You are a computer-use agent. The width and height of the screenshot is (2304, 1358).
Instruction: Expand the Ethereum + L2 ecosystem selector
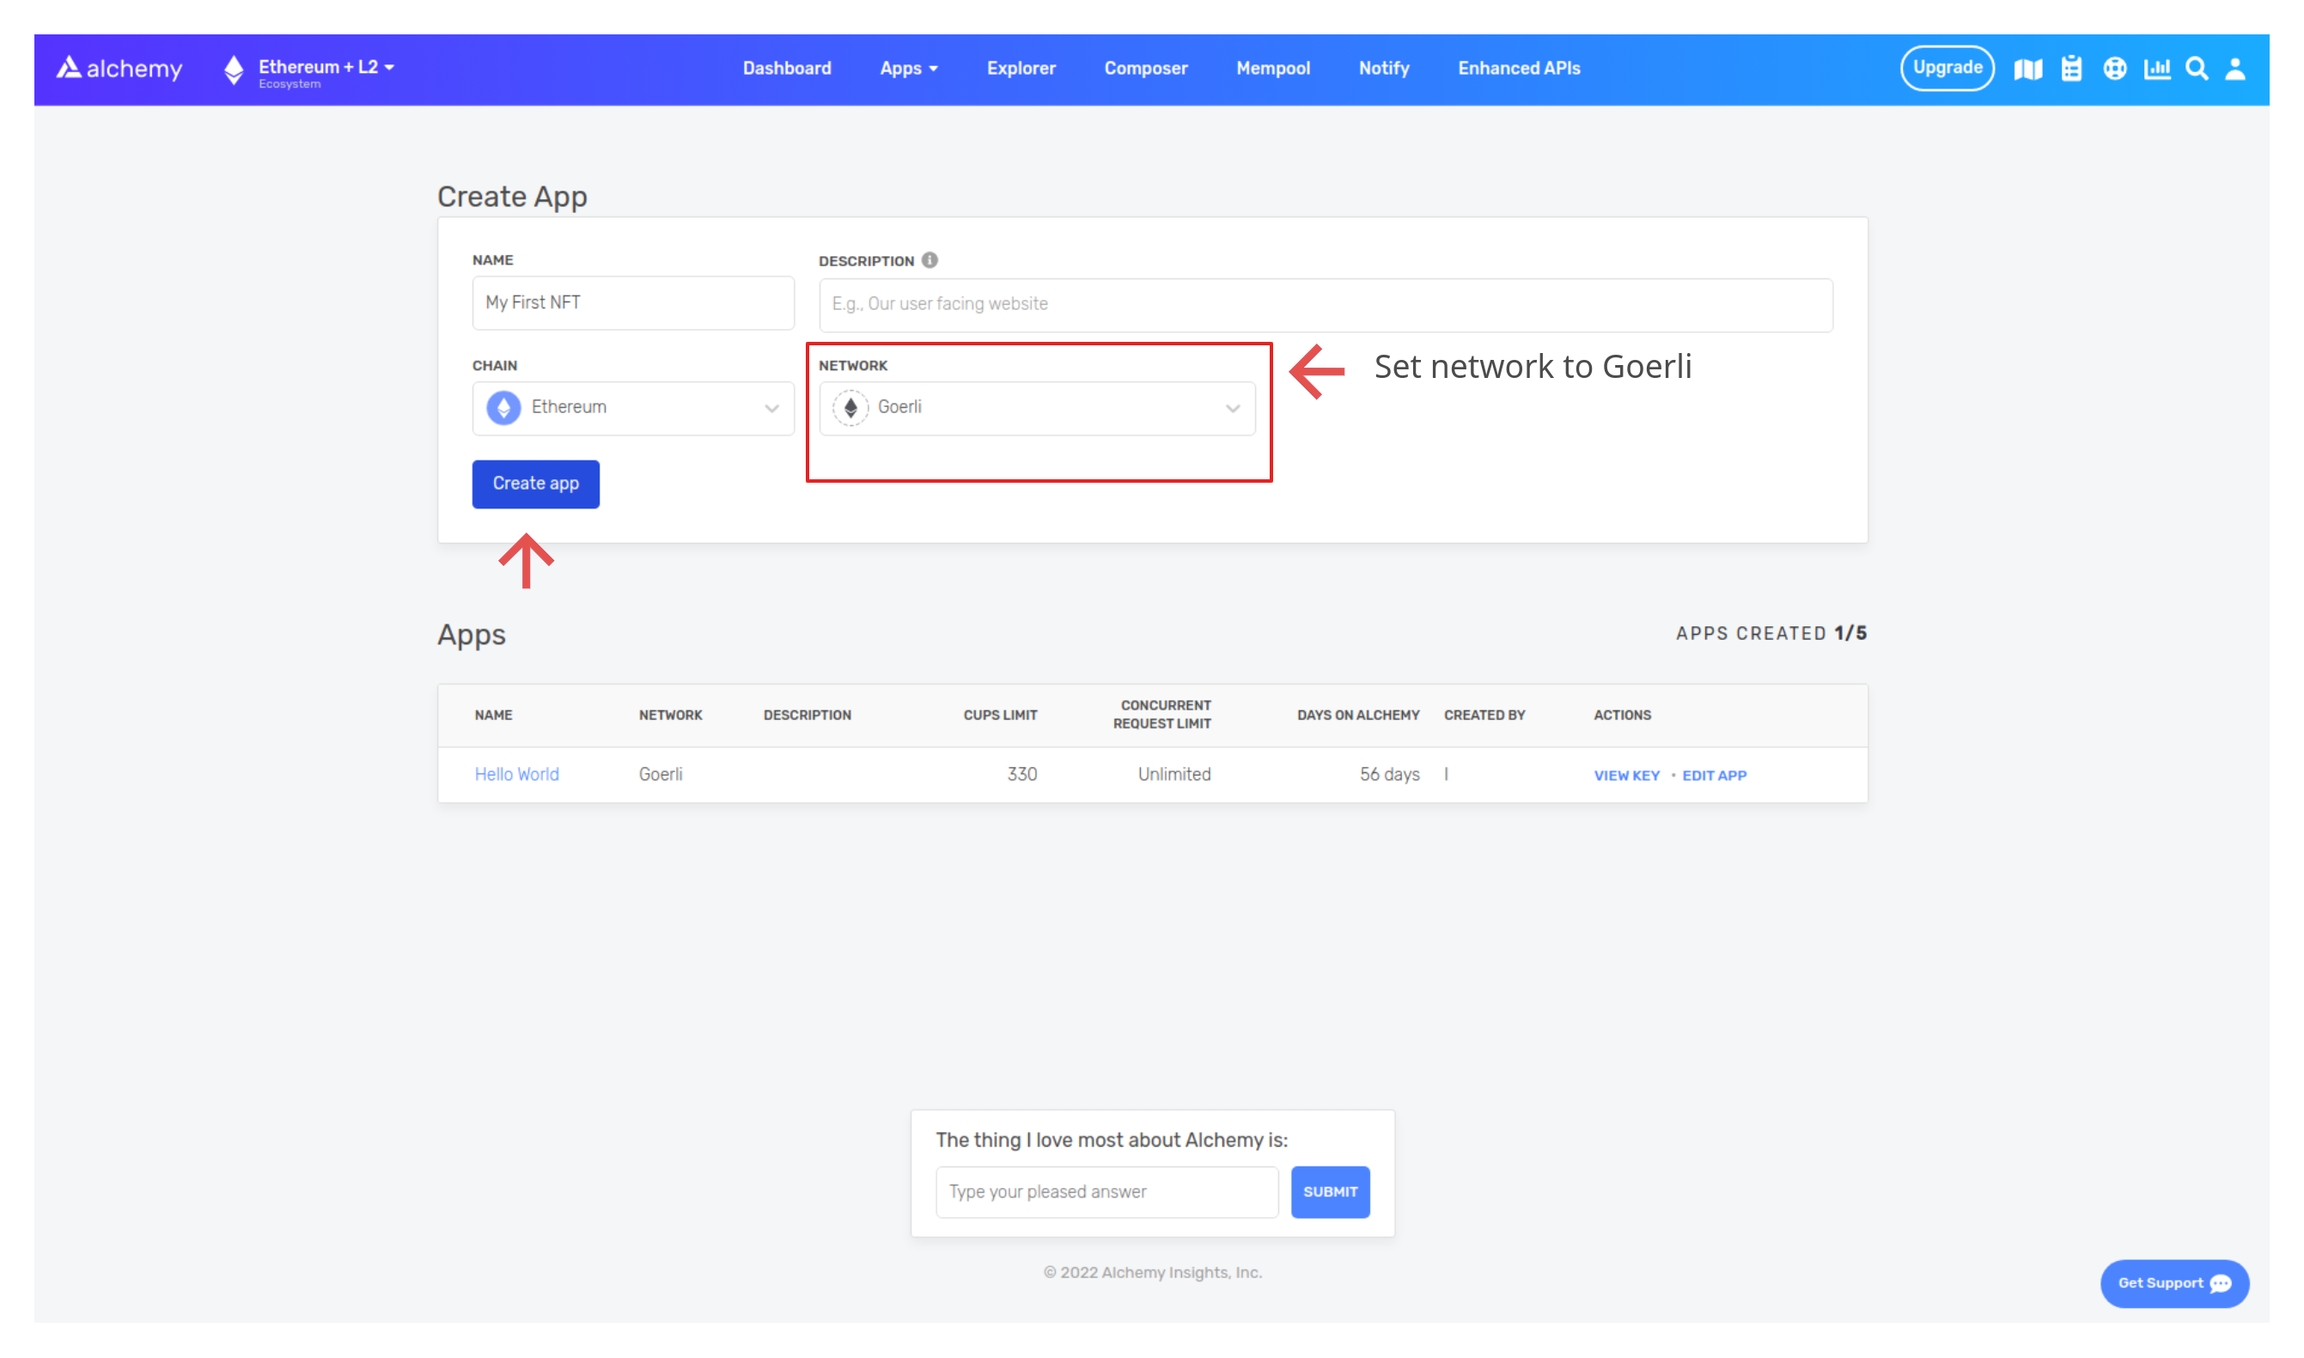click(x=326, y=70)
